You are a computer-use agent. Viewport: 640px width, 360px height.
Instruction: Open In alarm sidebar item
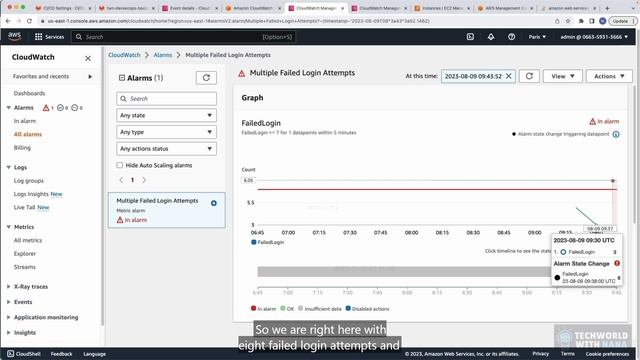click(x=25, y=121)
